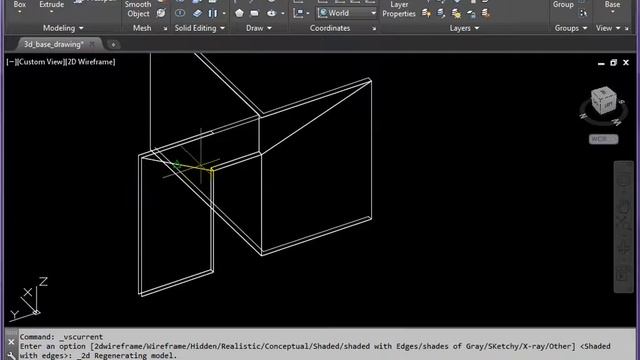Viewport: 640px width, 360px height.
Task: Select the Polygon draw tool
Action: click(x=239, y=13)
